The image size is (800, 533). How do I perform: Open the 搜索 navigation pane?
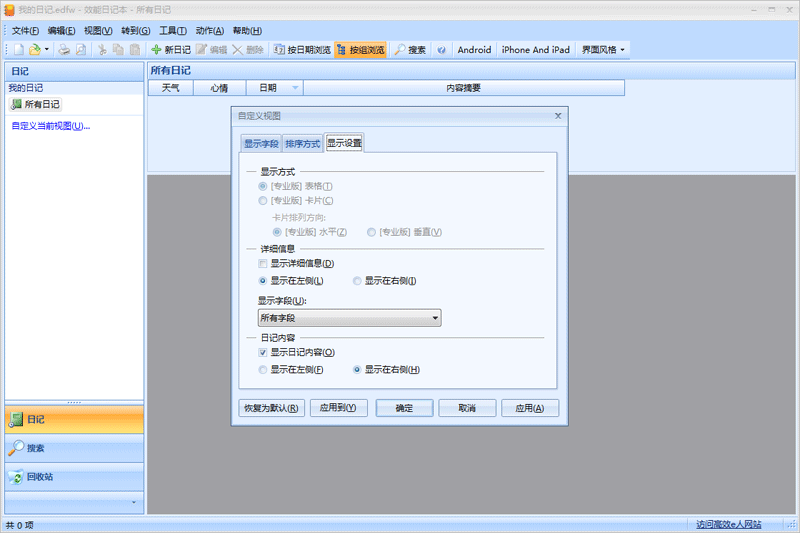click(x=74, y=448)
